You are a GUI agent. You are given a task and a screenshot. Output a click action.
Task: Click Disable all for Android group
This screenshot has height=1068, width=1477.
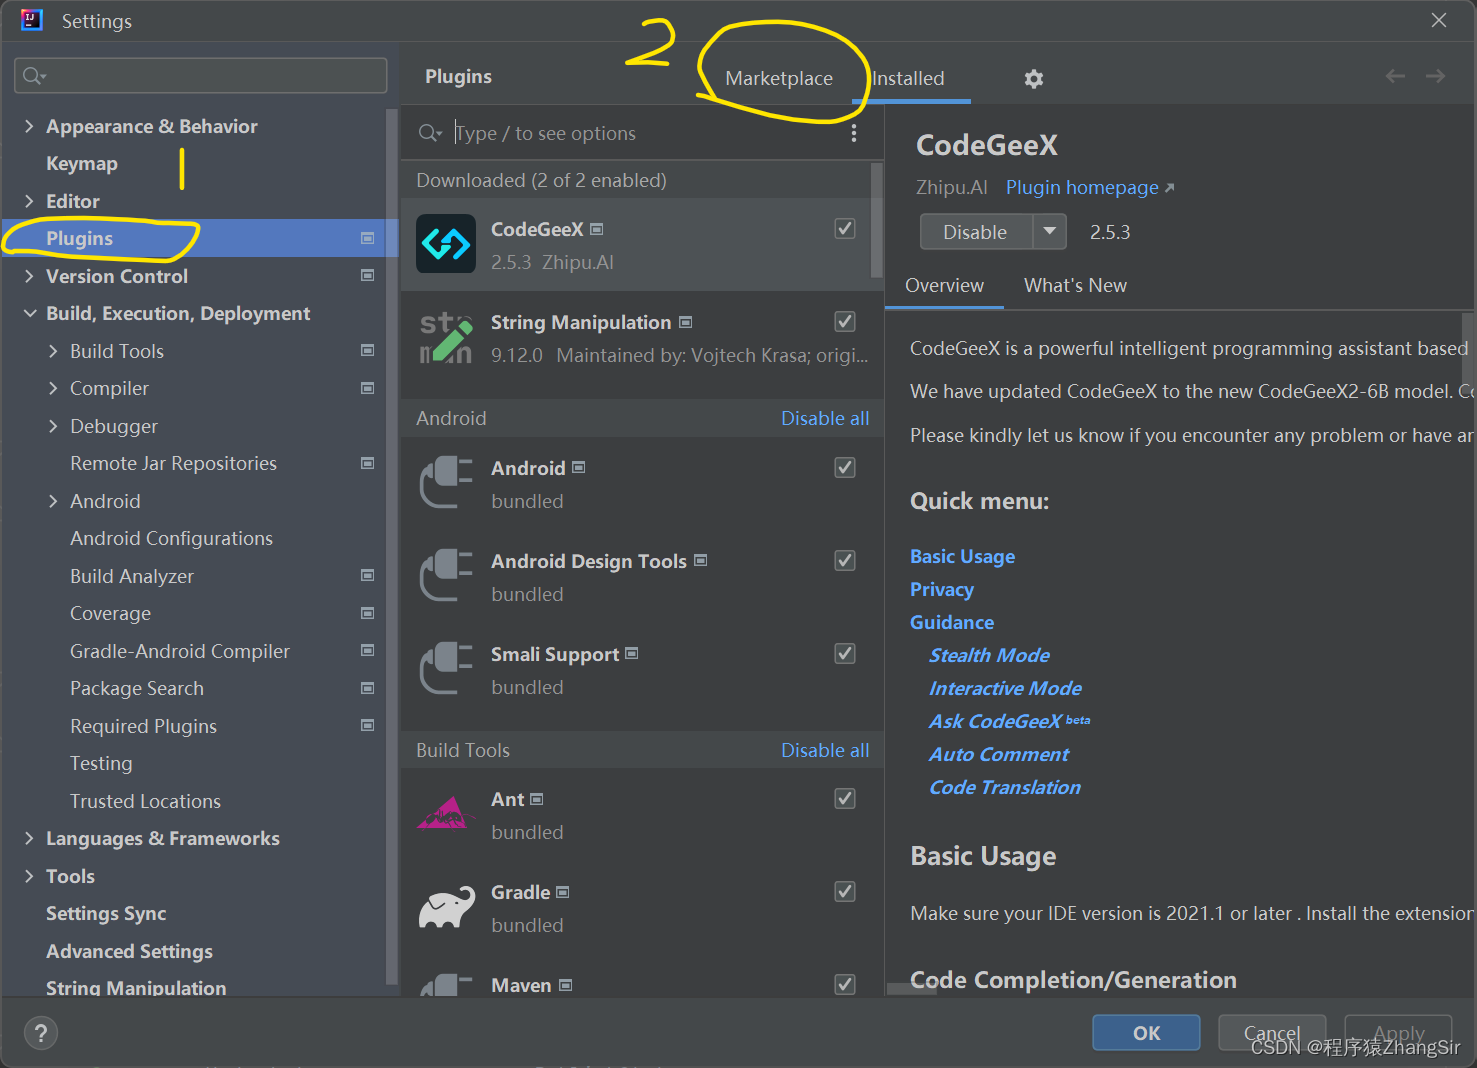click(825, 418)
